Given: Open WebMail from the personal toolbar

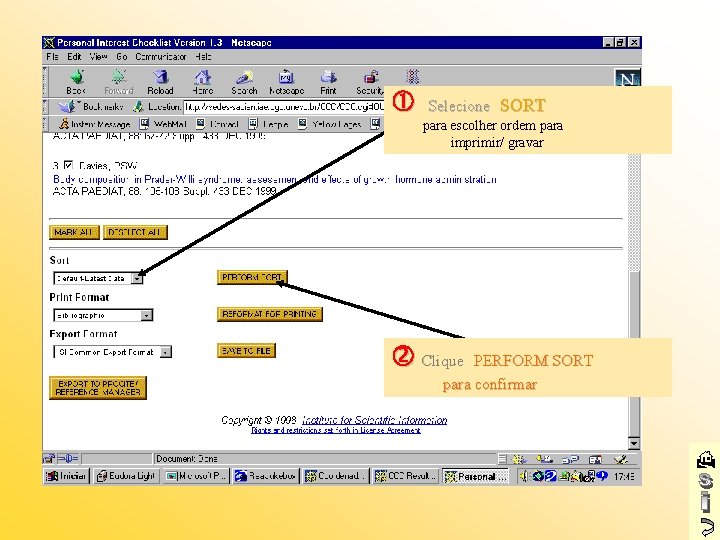Looking at the screenshot, I should click(x=163, y=124).
